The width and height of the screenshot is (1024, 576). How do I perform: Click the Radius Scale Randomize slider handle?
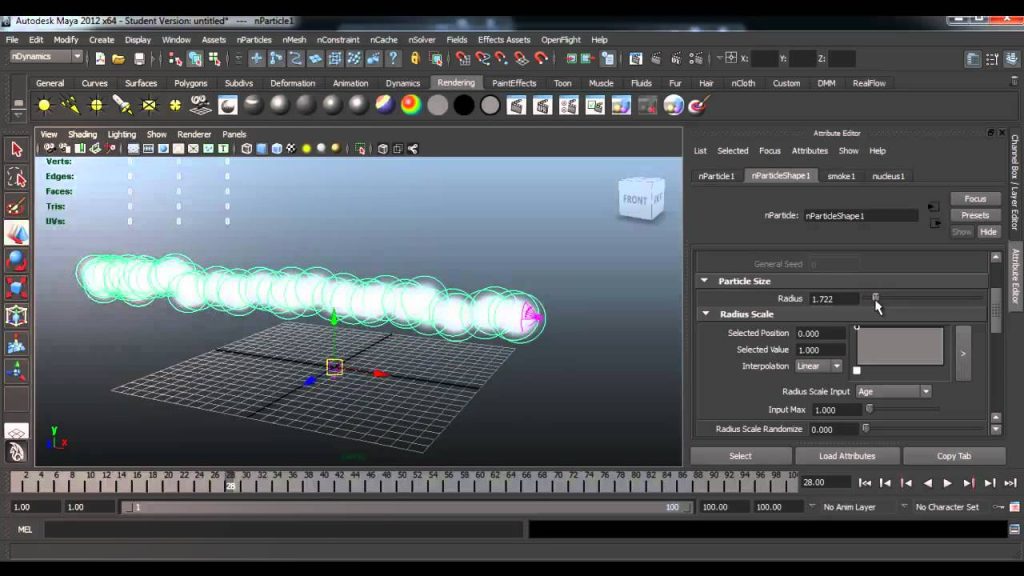pos(866,429)
